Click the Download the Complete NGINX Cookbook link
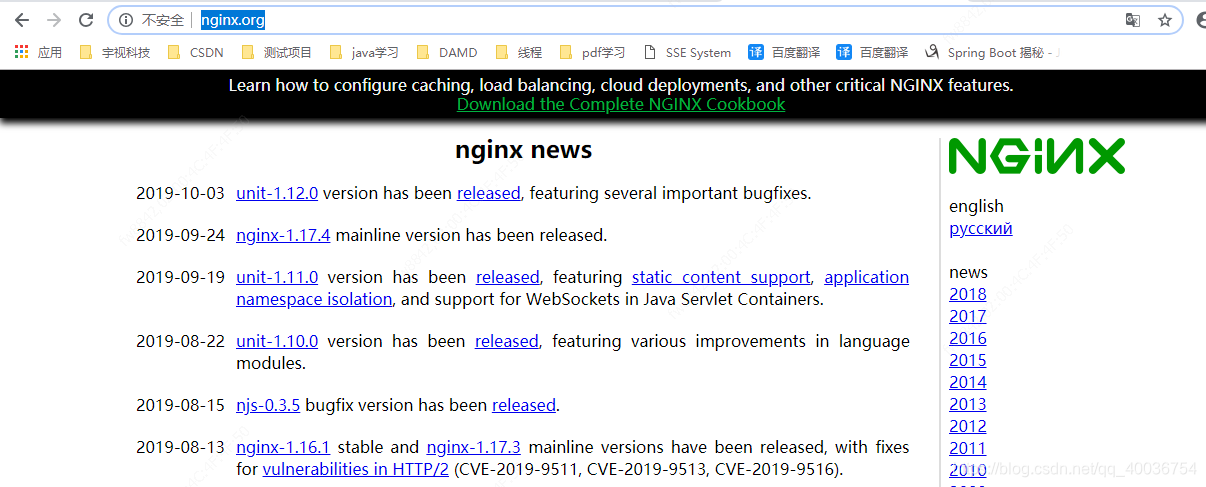The height and width of the screenshot is (487, 1206). [621, 104]
